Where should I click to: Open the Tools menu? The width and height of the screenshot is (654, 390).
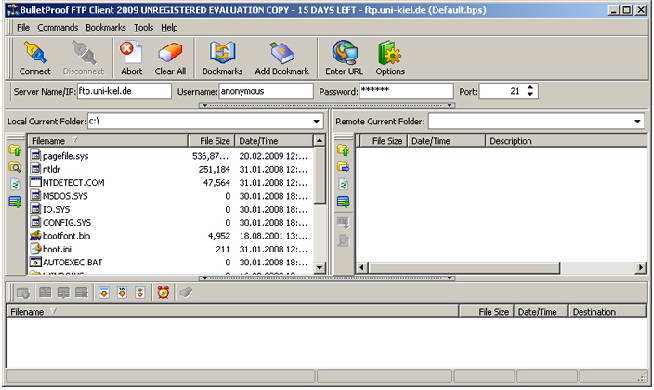[x=143, y=28]
